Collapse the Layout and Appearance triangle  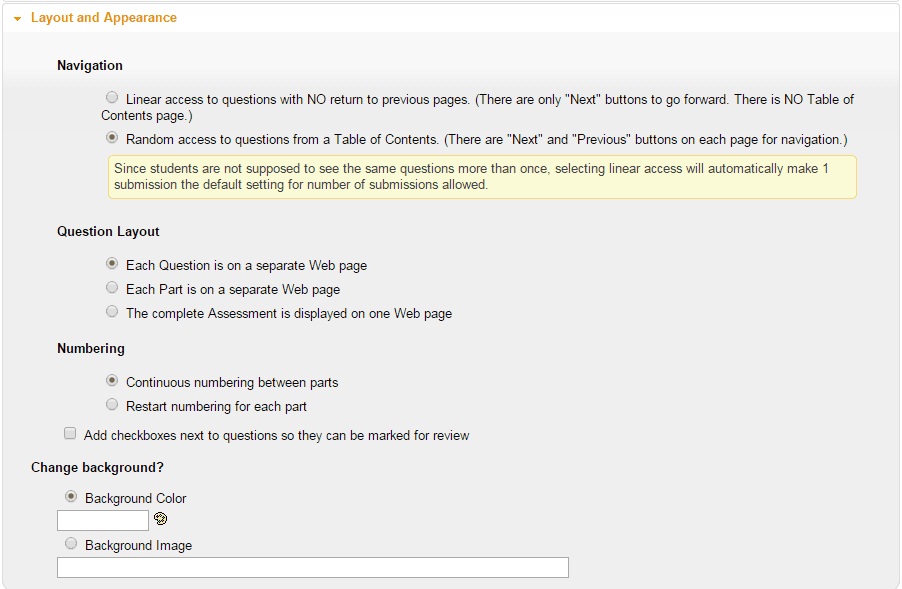pyautogui.click(x=17, y=19)
